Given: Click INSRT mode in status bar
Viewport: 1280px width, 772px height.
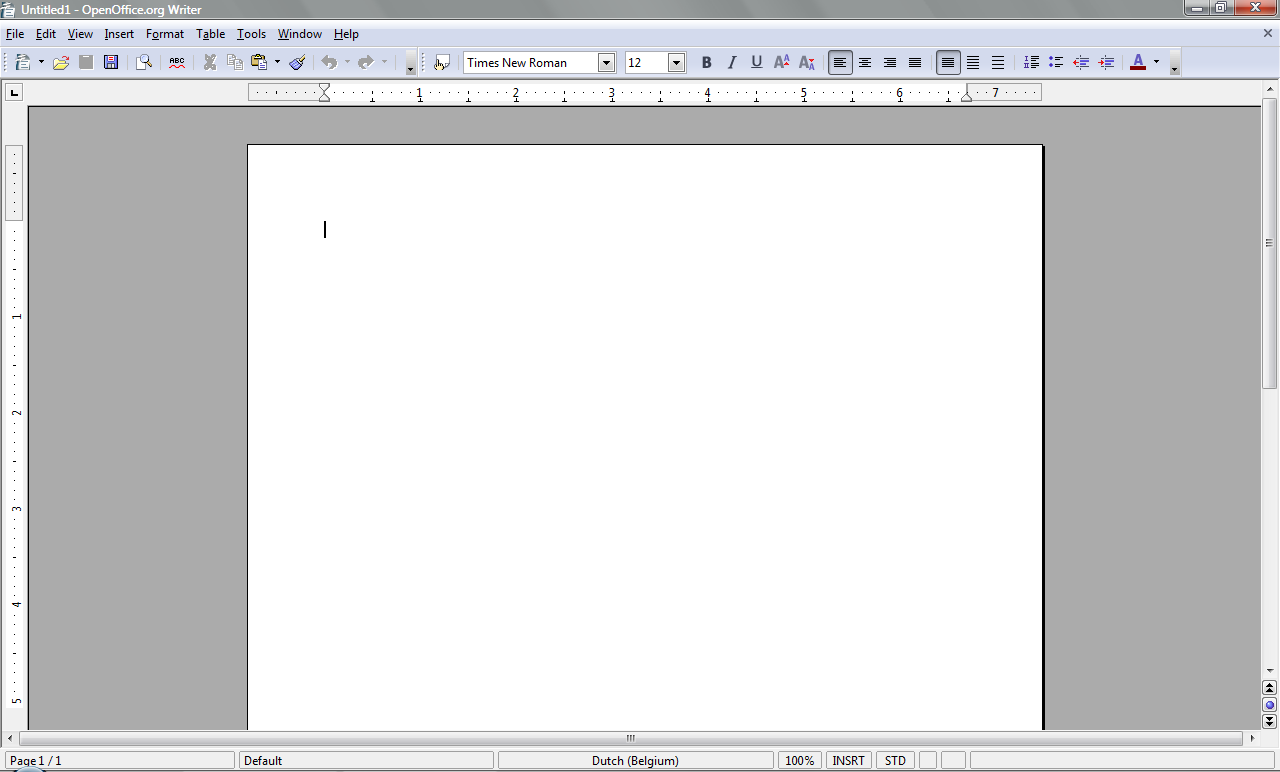Looking at the screenshot, I should (848, 761).
